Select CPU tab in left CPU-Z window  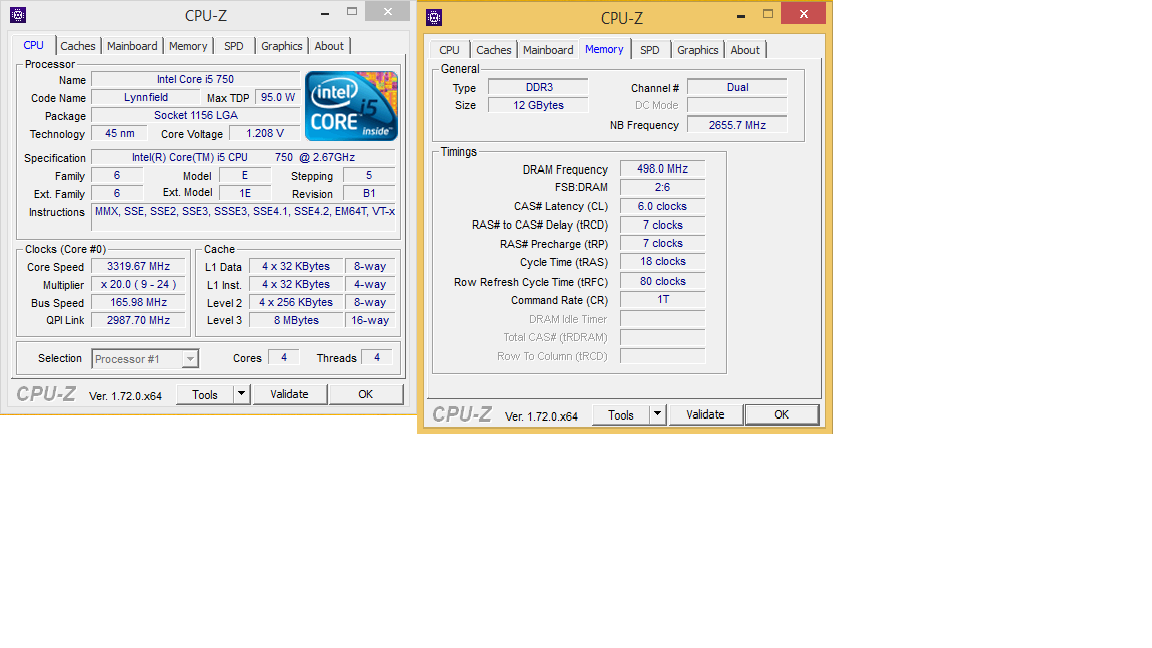click(x=34, y=45)
